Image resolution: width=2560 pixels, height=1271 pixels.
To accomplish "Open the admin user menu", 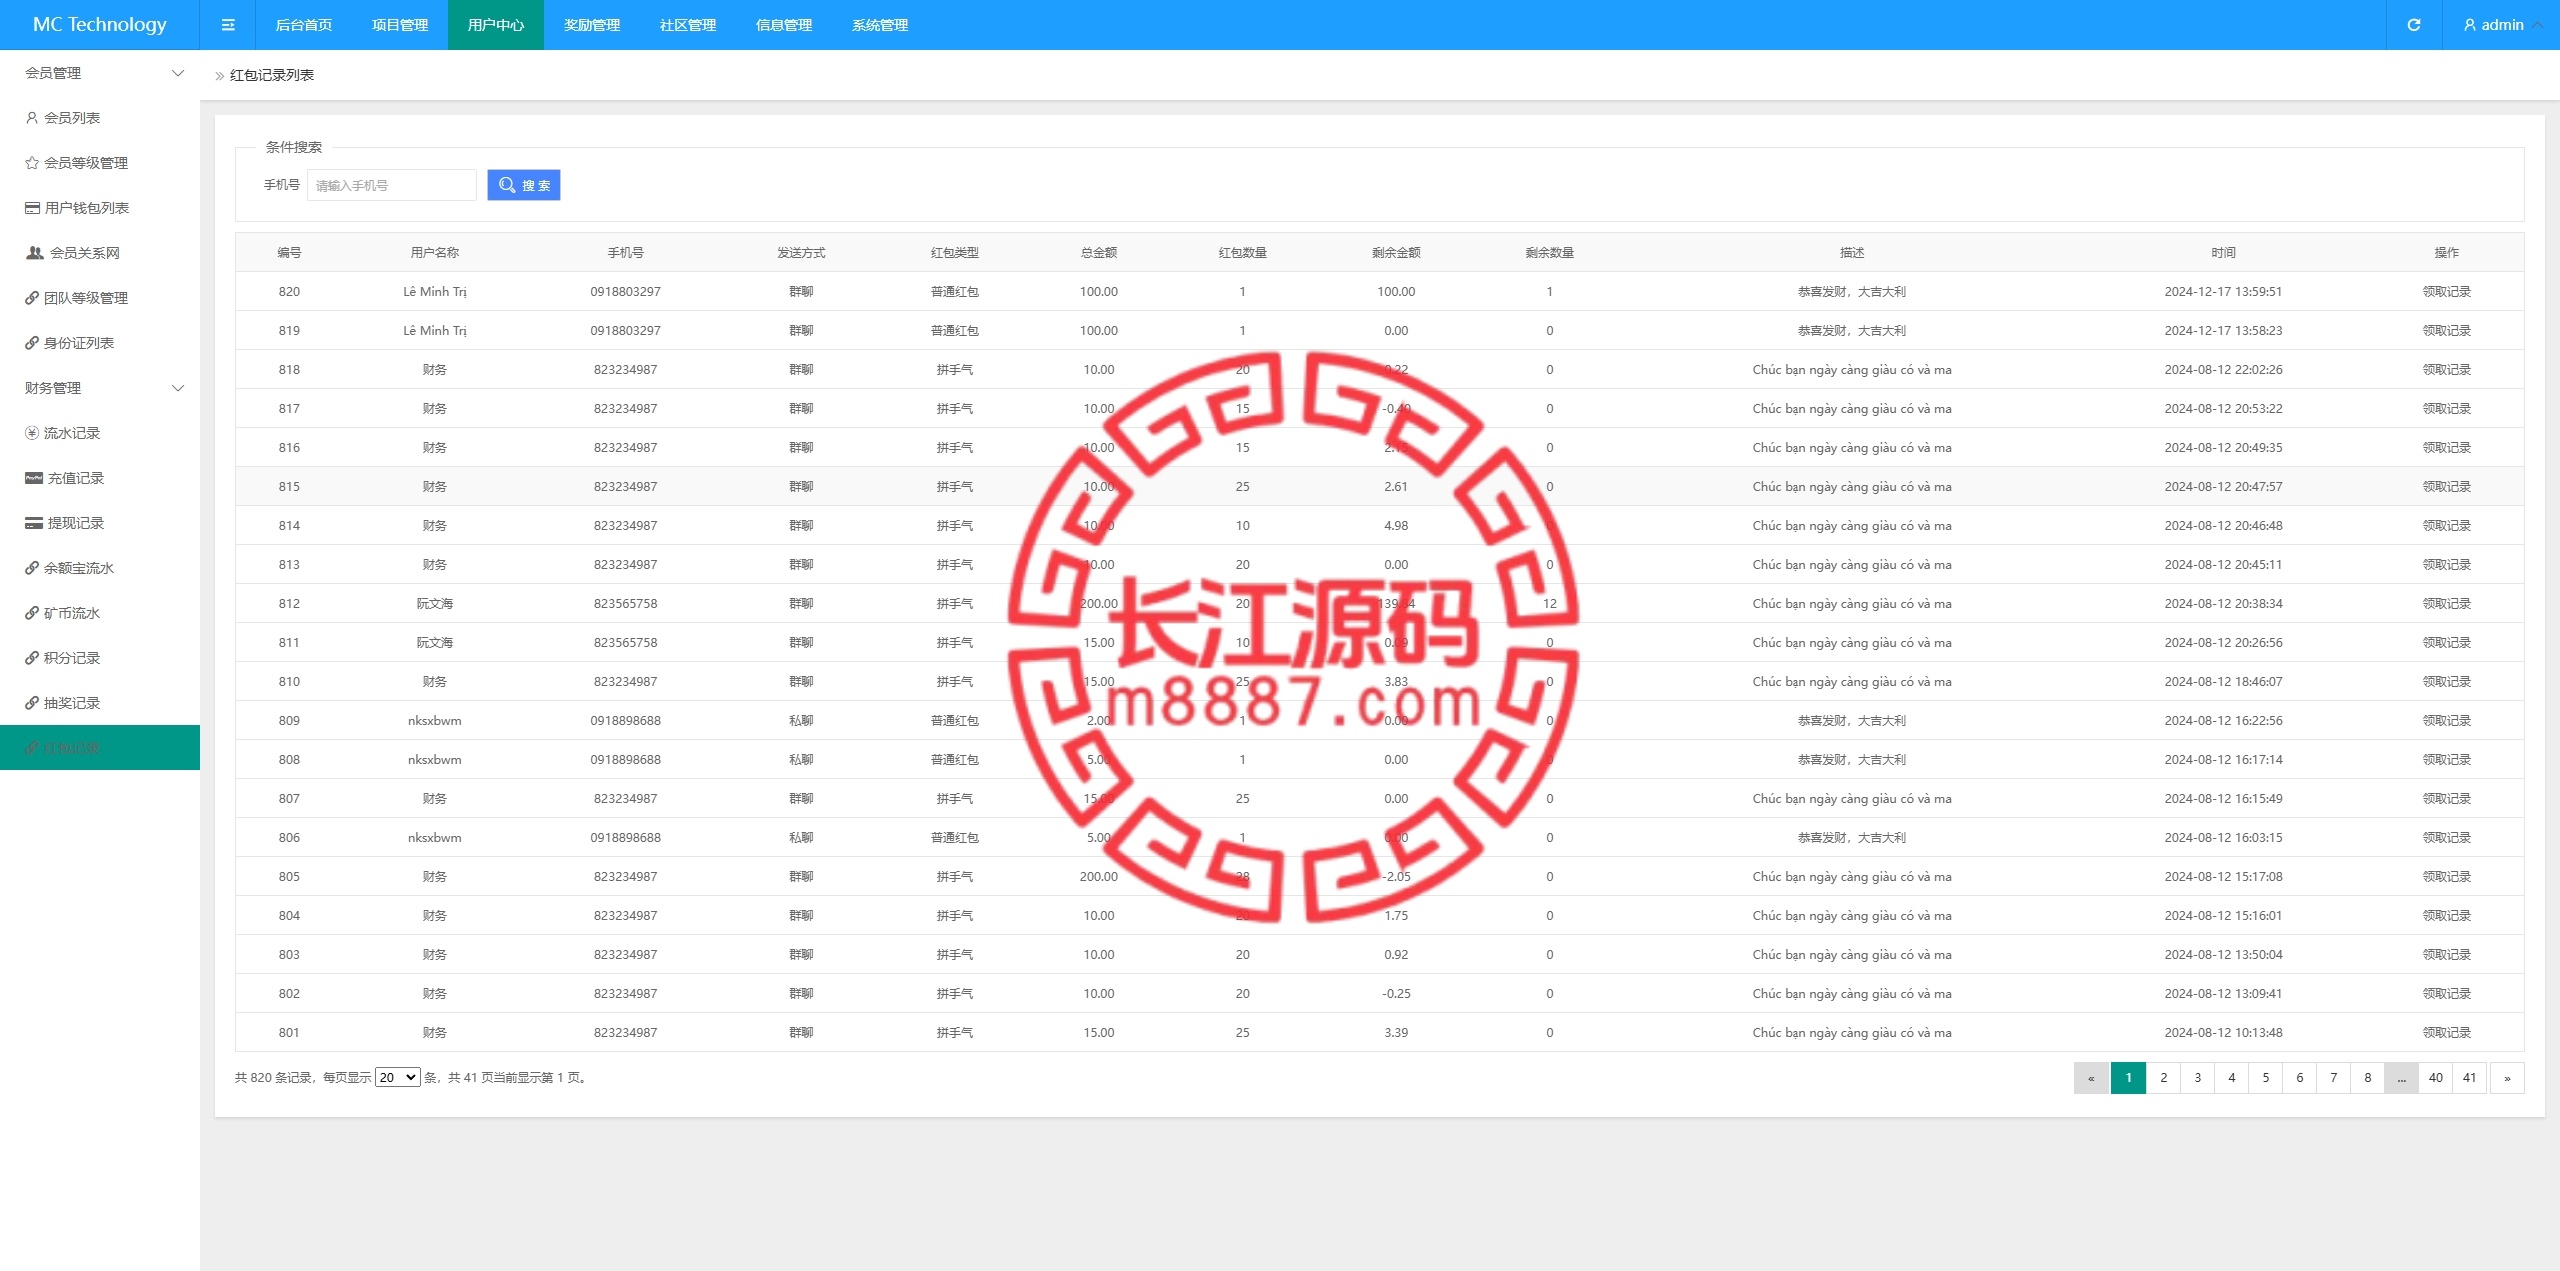I will coord(2502,25).
